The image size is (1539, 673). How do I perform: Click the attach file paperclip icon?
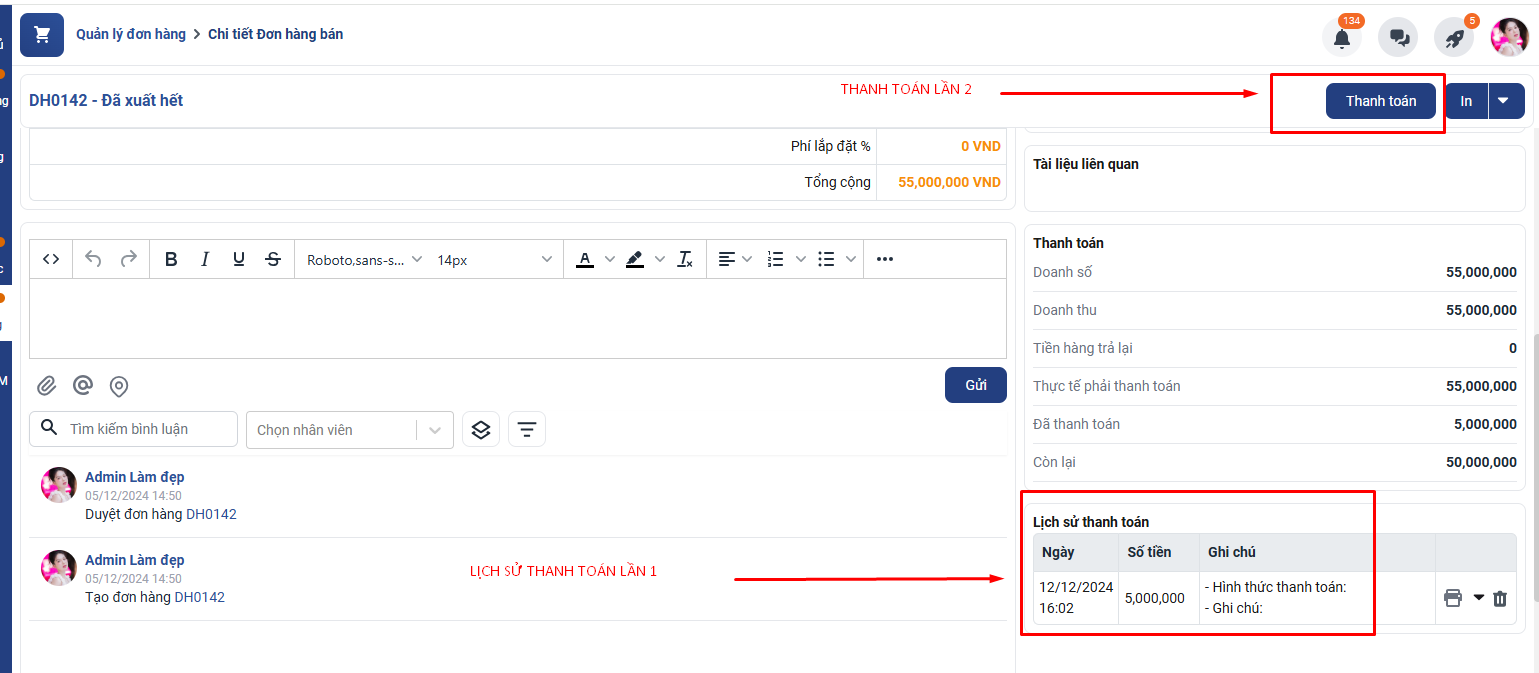46,386
